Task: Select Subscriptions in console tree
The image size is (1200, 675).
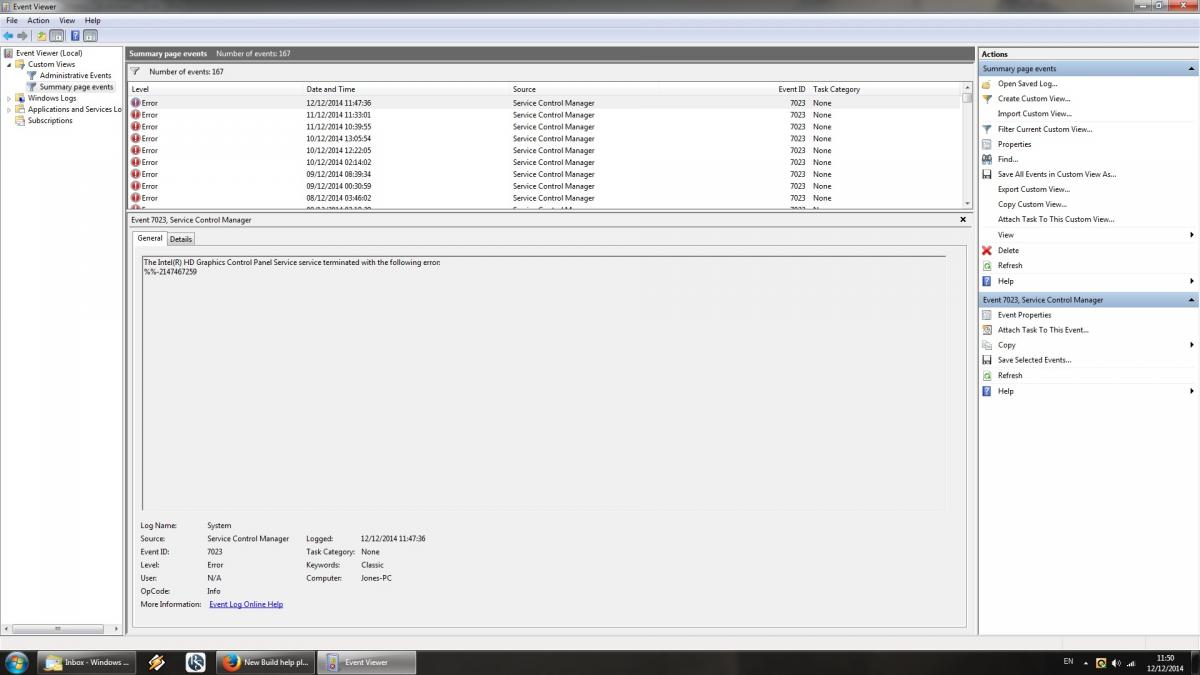Action: (x=50, y=121)
